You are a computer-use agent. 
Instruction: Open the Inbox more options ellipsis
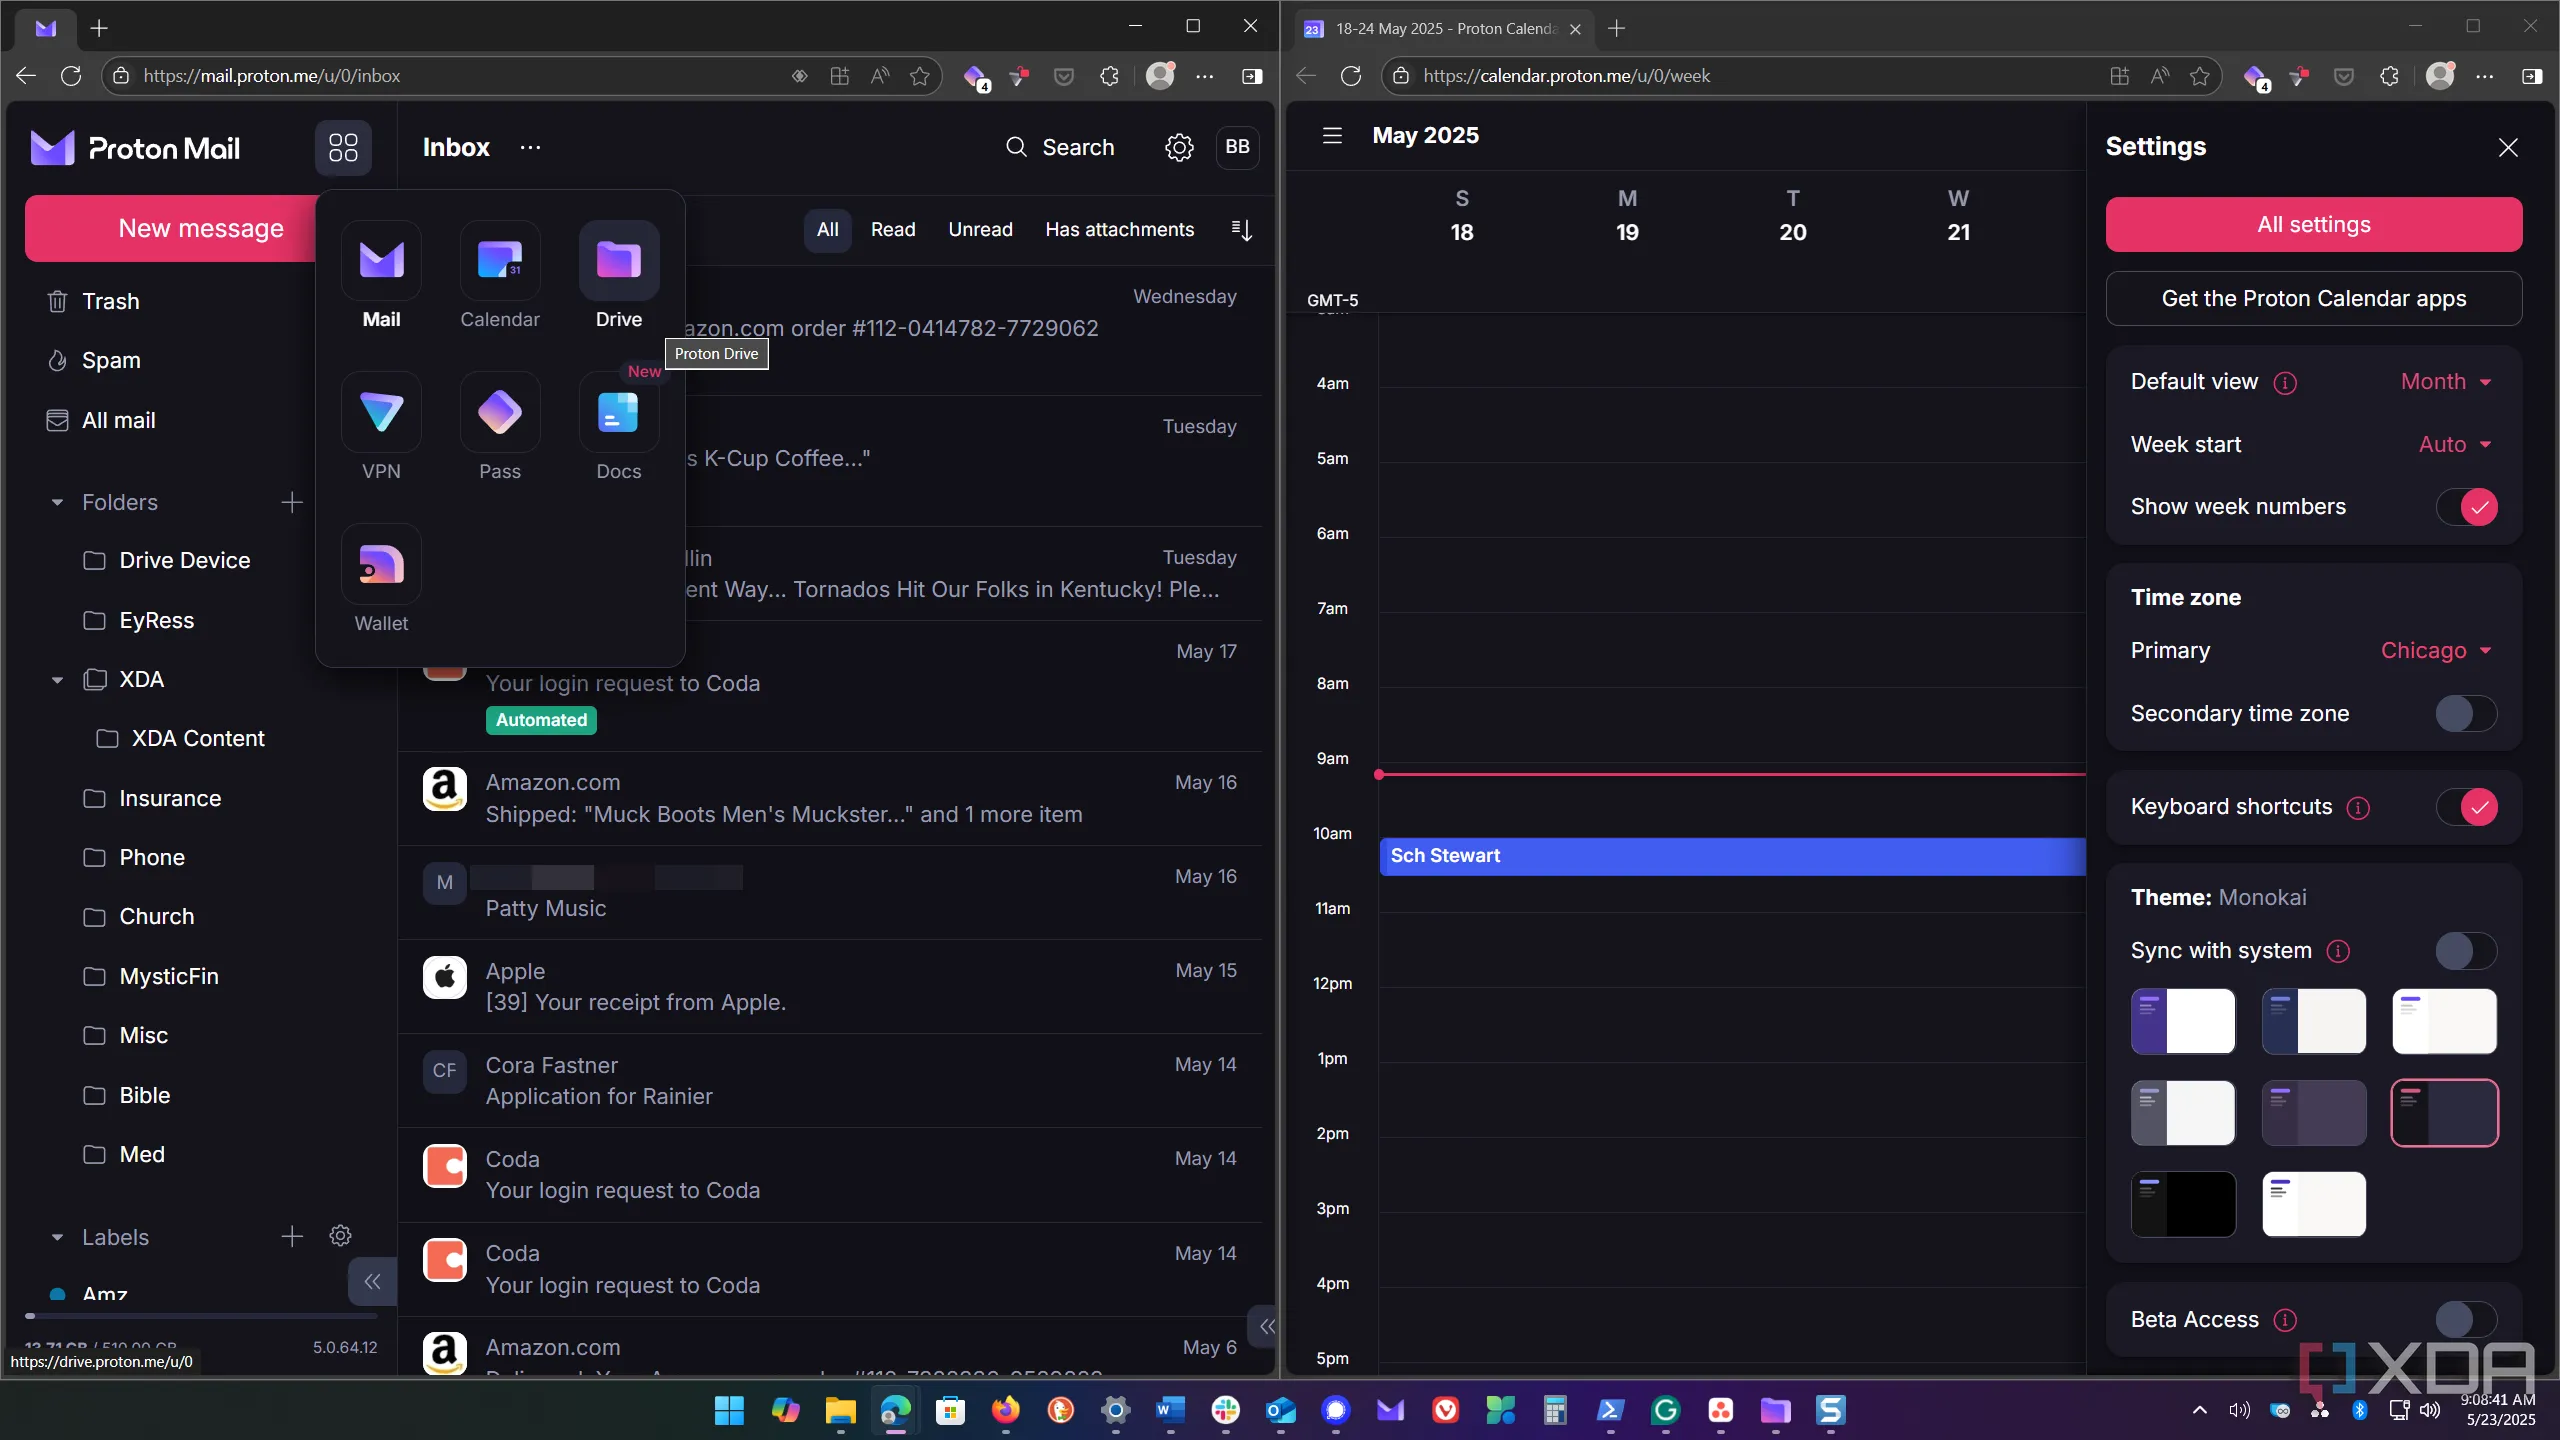pos(530,147)
